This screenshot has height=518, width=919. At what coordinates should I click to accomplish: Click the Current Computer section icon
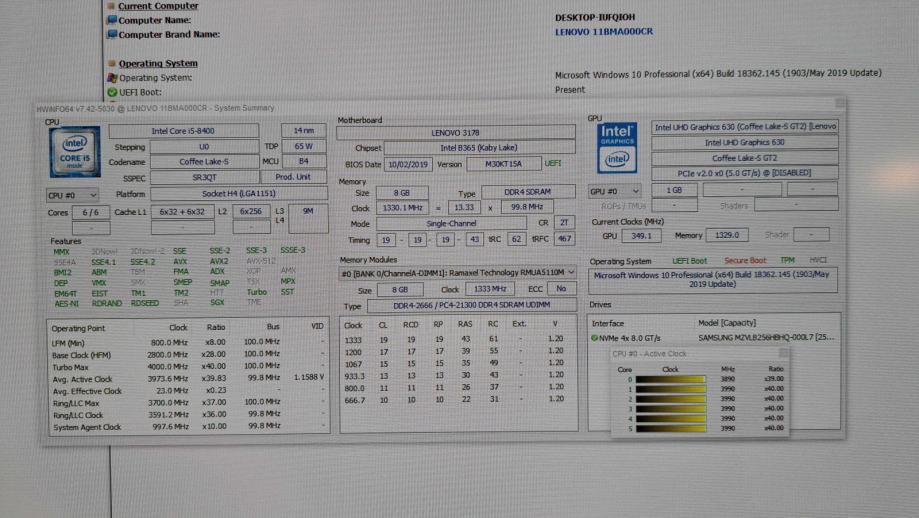pos(111,6)
